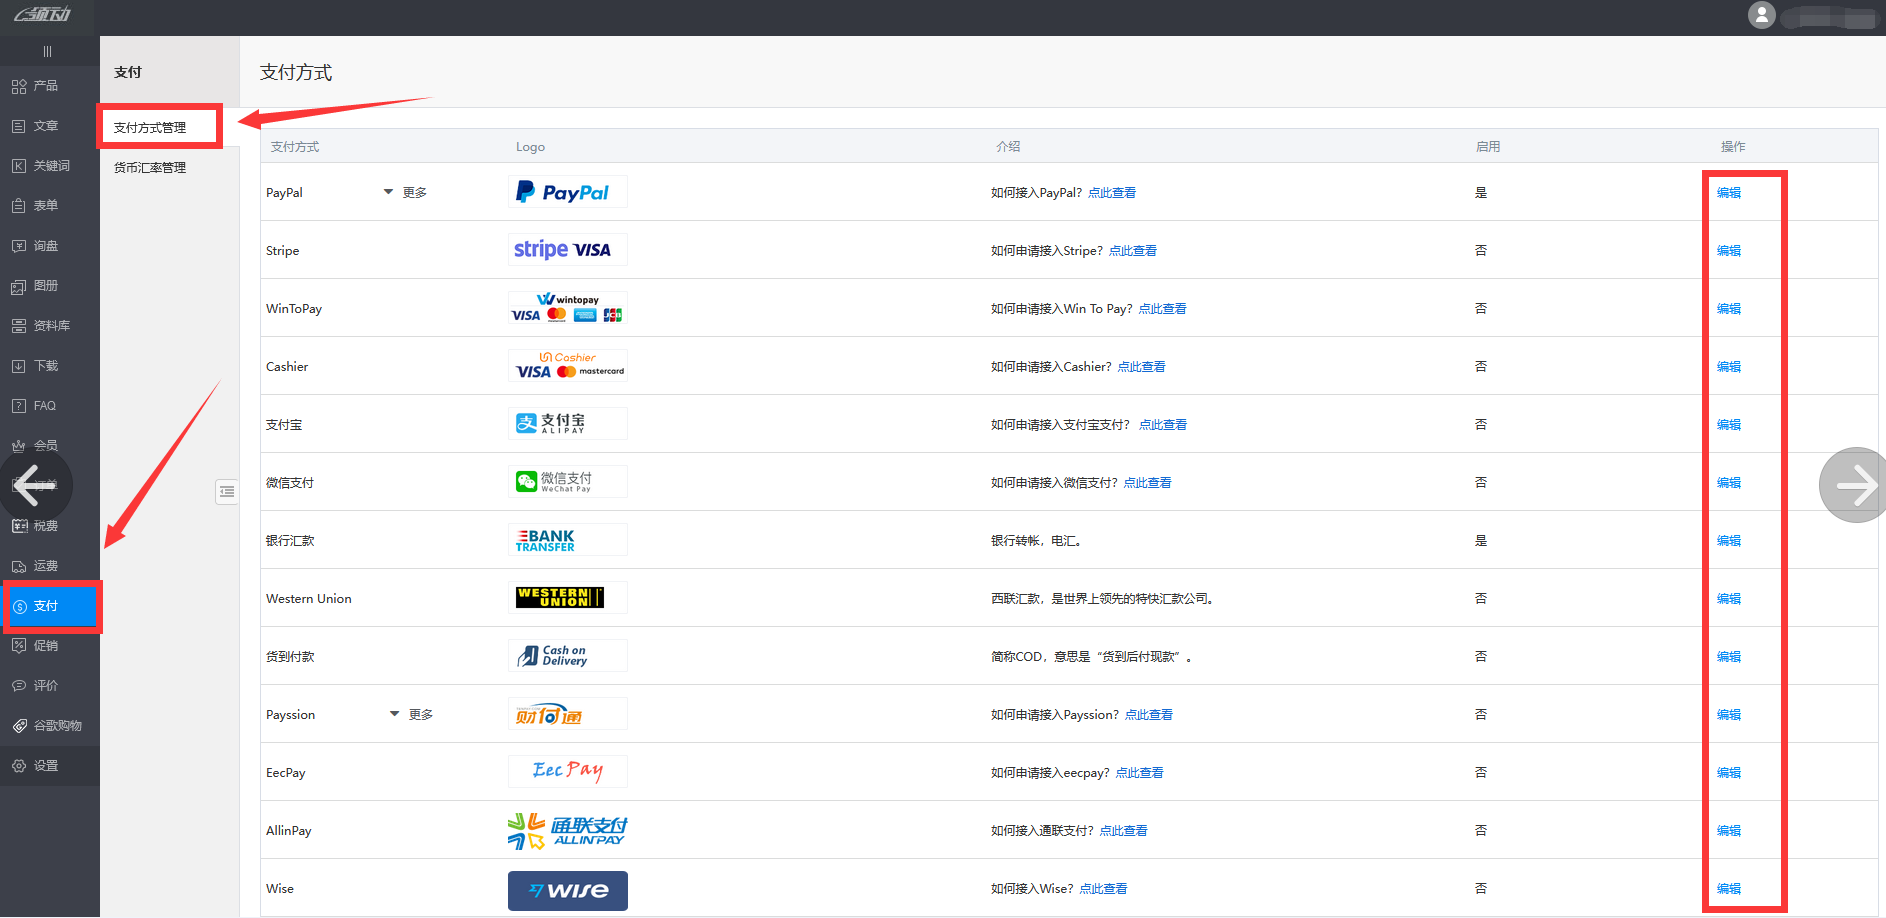Click 编辑 for the Wise row
1886x918 pixels.
(1728, 889)
